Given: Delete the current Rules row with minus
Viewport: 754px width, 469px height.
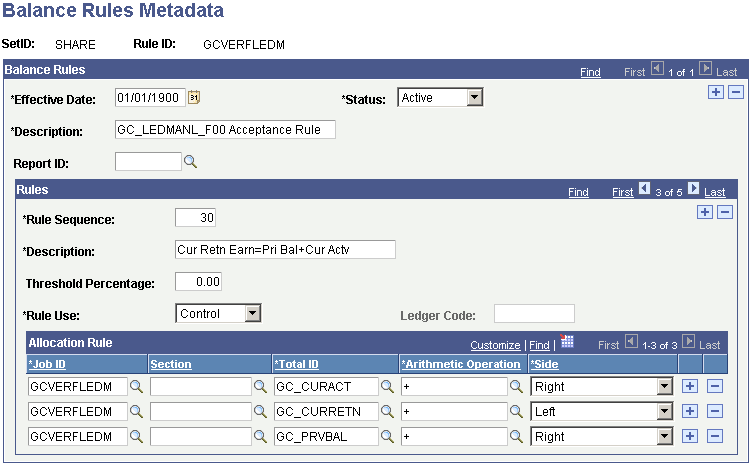Looking at the screenshot, I should coord(725,212).
